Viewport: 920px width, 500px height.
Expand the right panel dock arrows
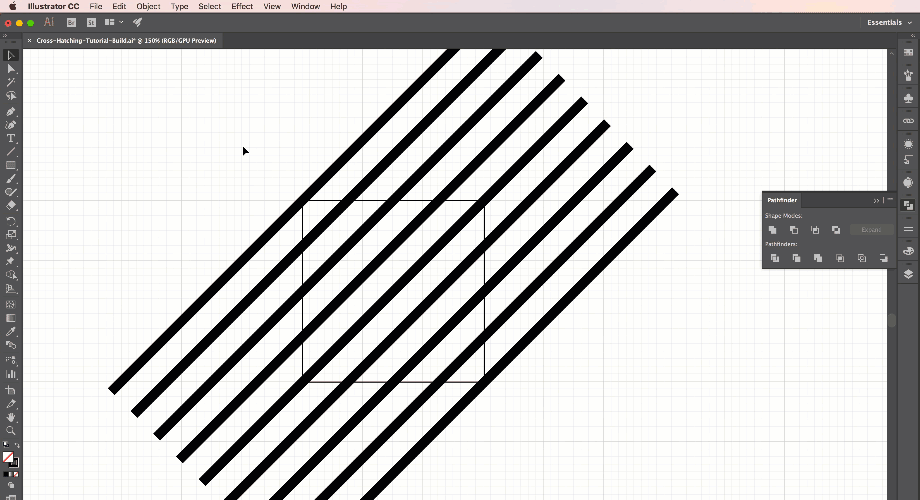(914, 36)
